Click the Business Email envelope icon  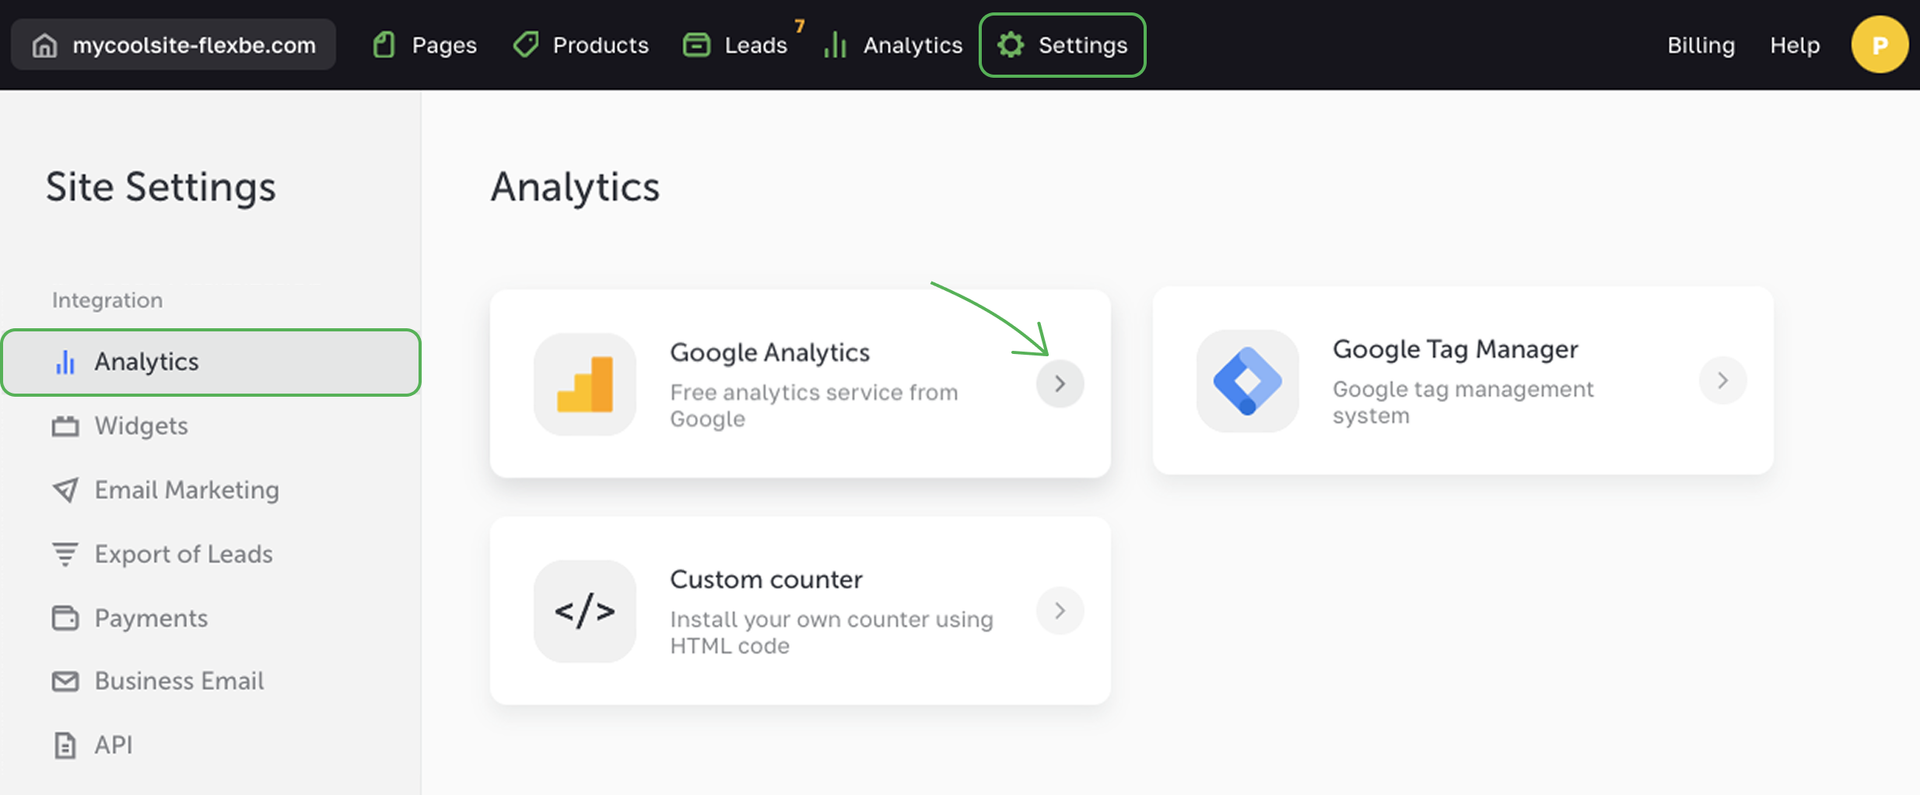[65, 681]
